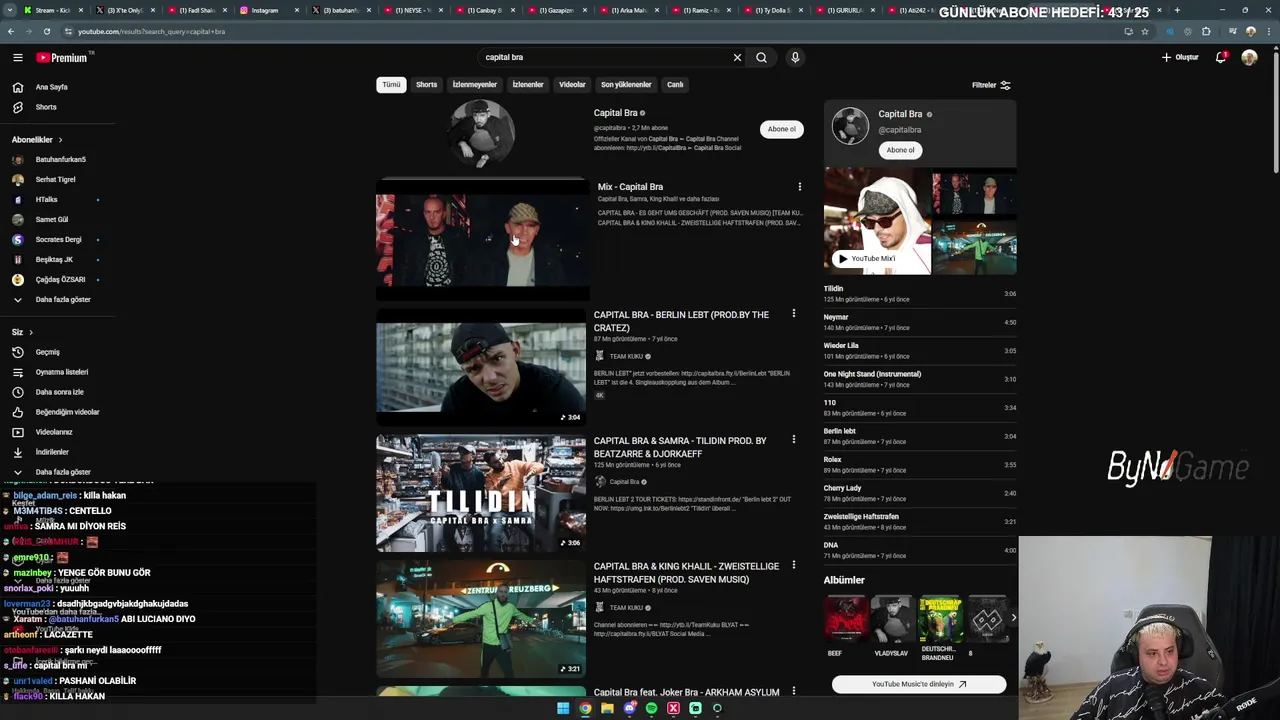The width and height of the screenshot is (1280, 720).
Task: Click the magnifier search button
Action: pyautogui.click(x=761, y=58)
